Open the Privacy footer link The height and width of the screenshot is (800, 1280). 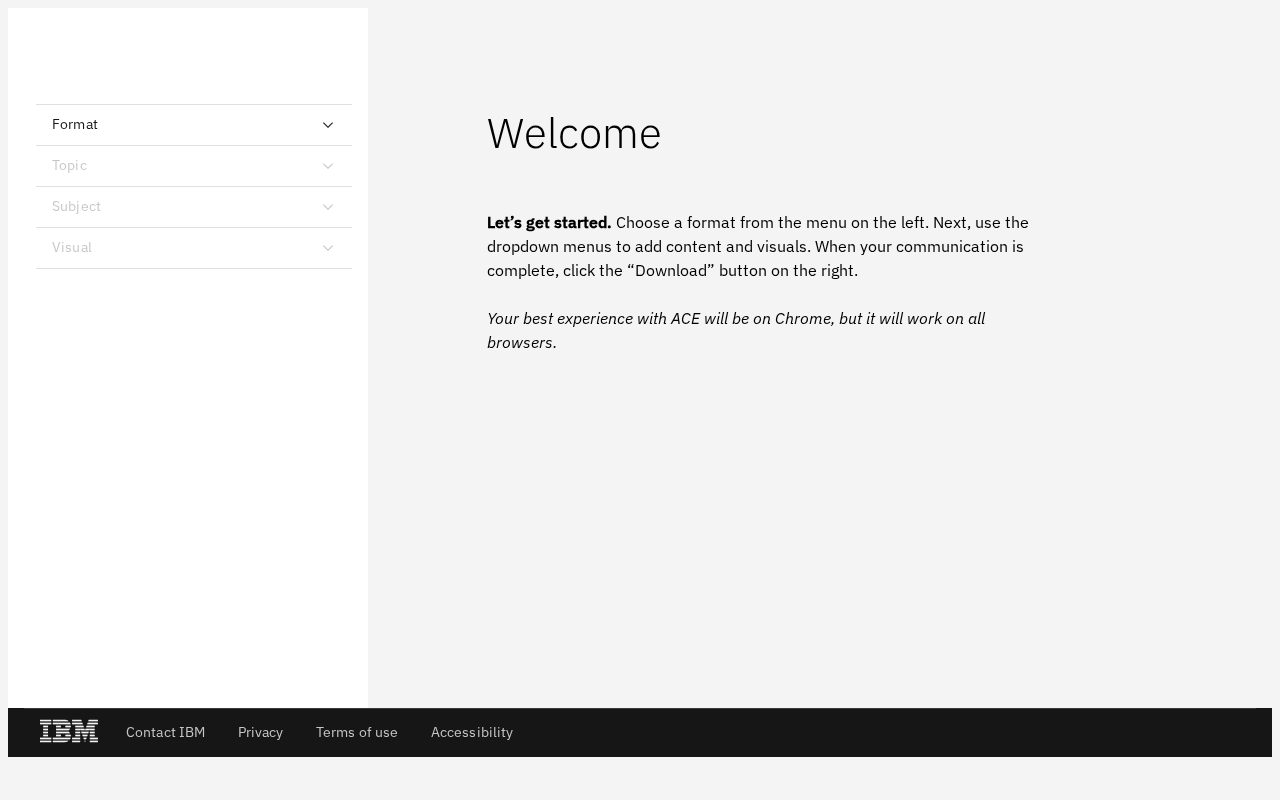click(x=260, y=732)
